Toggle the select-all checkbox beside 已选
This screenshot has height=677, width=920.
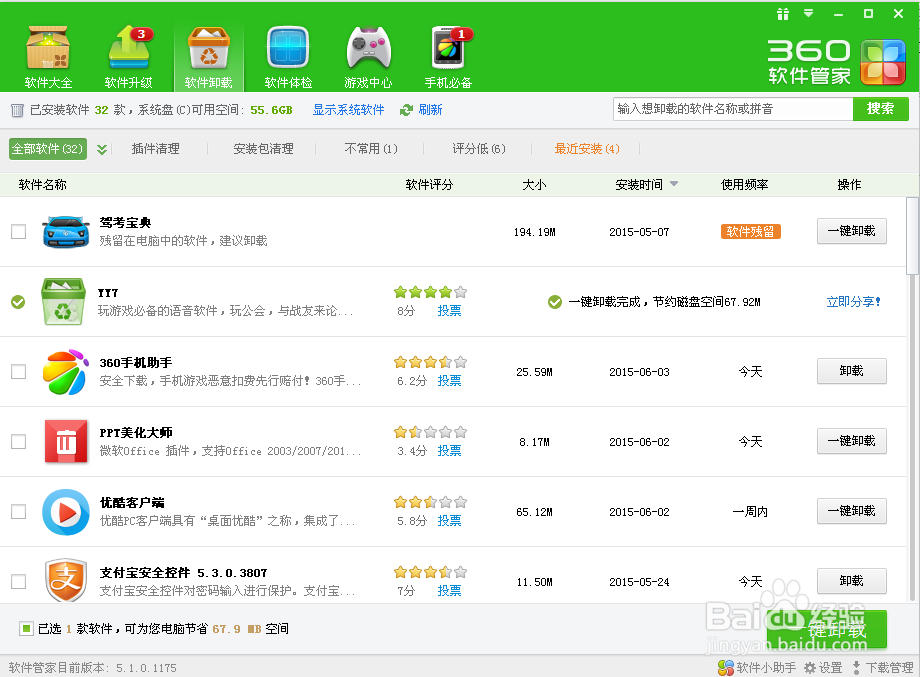[x=26, y=629]
